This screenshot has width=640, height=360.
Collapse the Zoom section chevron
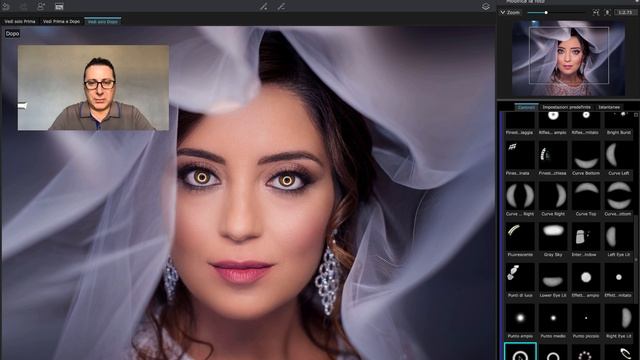(503, 13)
